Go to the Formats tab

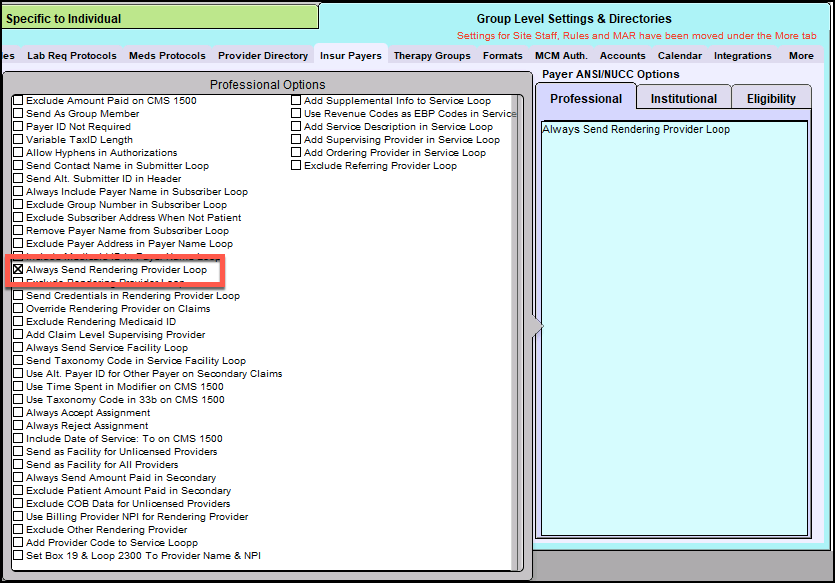click(x=503, y=56)
